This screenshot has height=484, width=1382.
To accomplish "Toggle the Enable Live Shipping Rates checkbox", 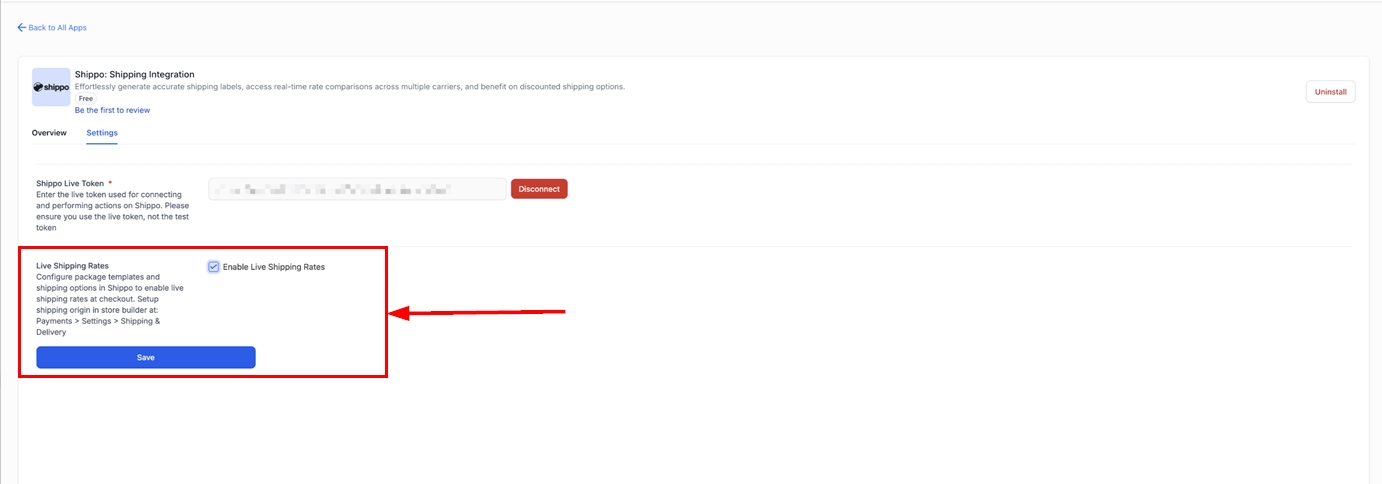I will pos(214,267).
